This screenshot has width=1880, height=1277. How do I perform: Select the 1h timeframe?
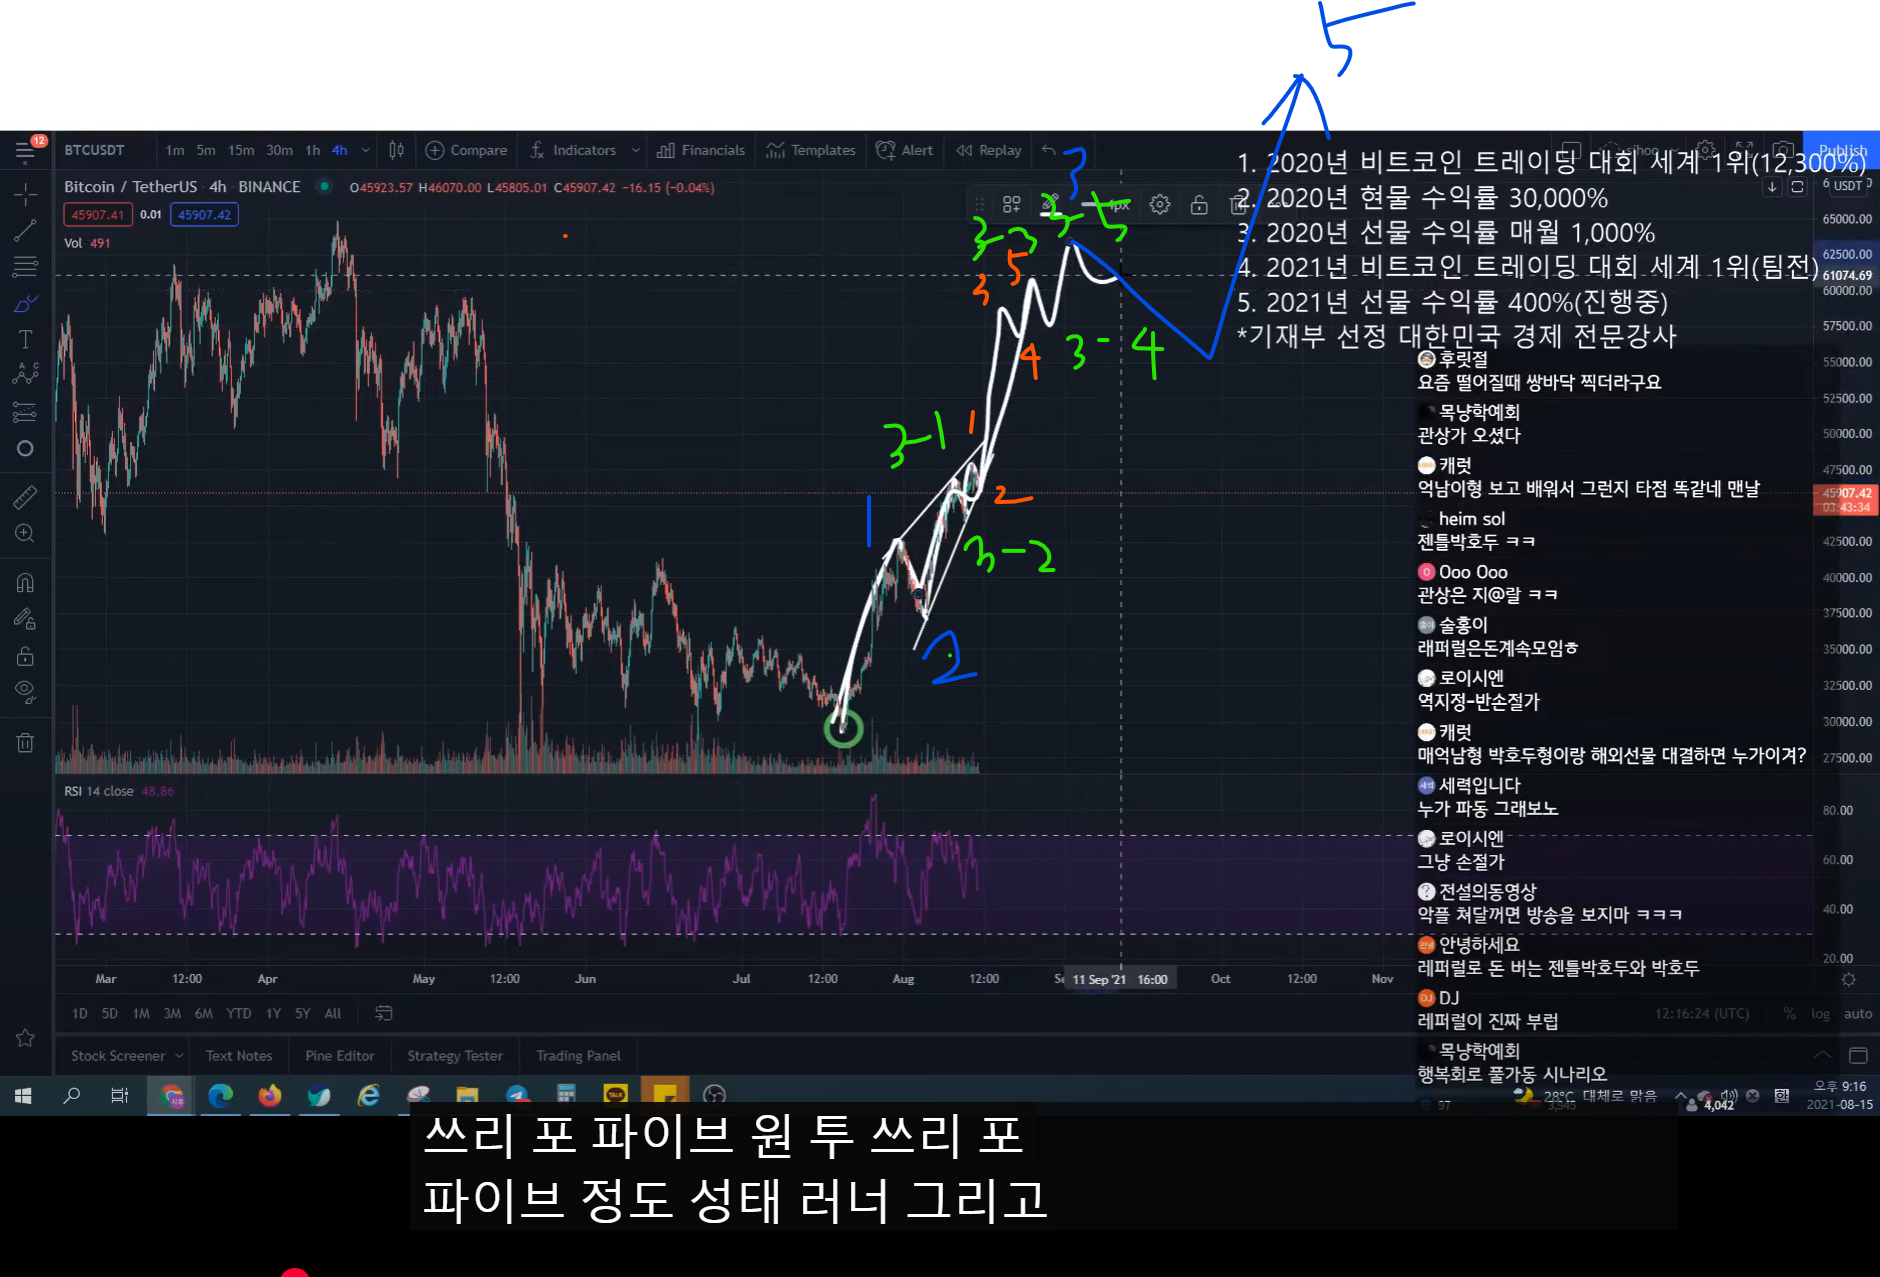[313, 150]
